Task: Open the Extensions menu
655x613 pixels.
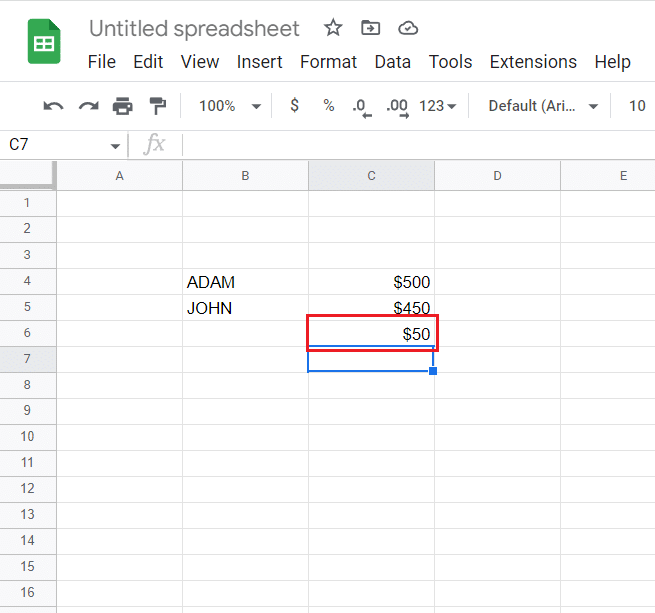Action: (x=533, y=62)
